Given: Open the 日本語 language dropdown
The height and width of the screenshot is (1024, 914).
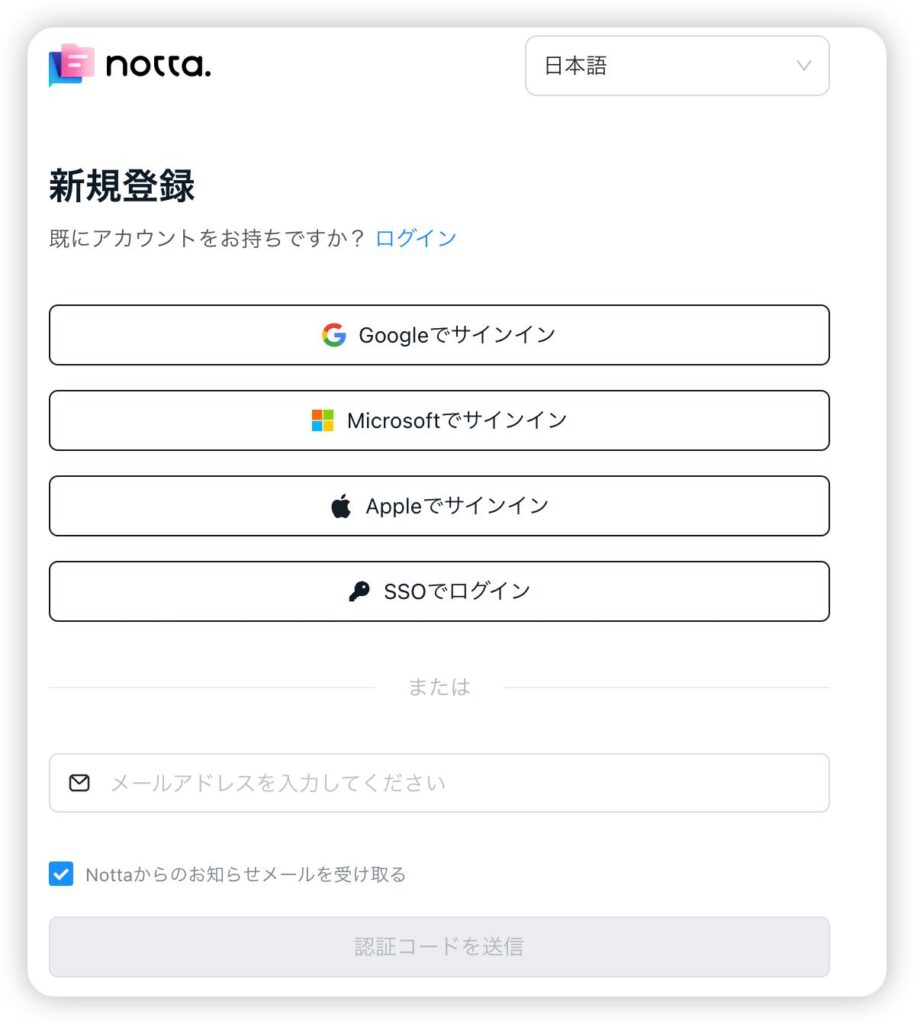Looking at the screenshot, I should (x=676, y=66).
